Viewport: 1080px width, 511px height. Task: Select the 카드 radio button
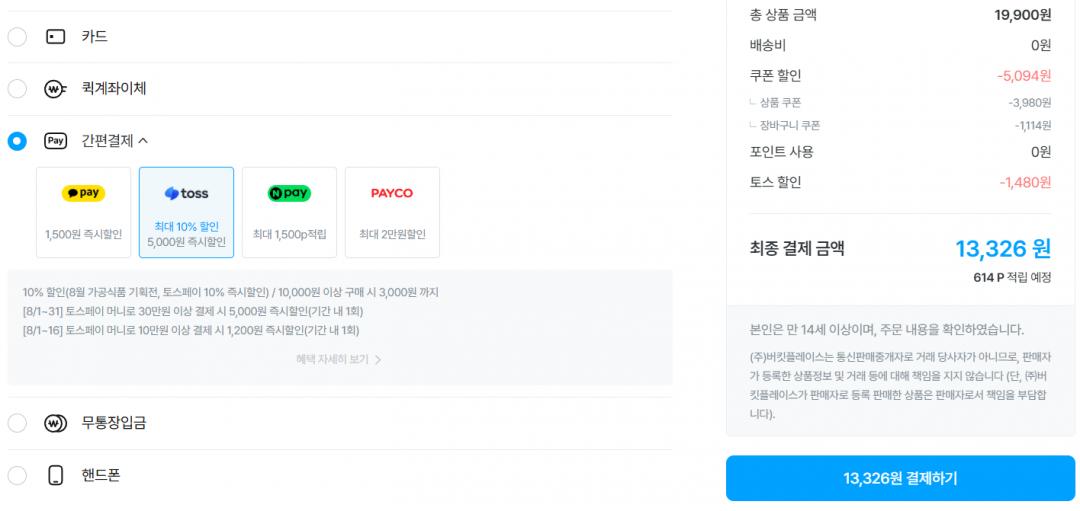pyautogui.click(x=17, y=36)
